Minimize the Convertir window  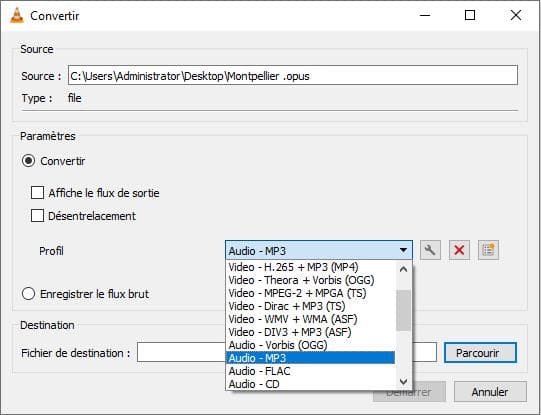pyautogui.click(x=425, y=16)
